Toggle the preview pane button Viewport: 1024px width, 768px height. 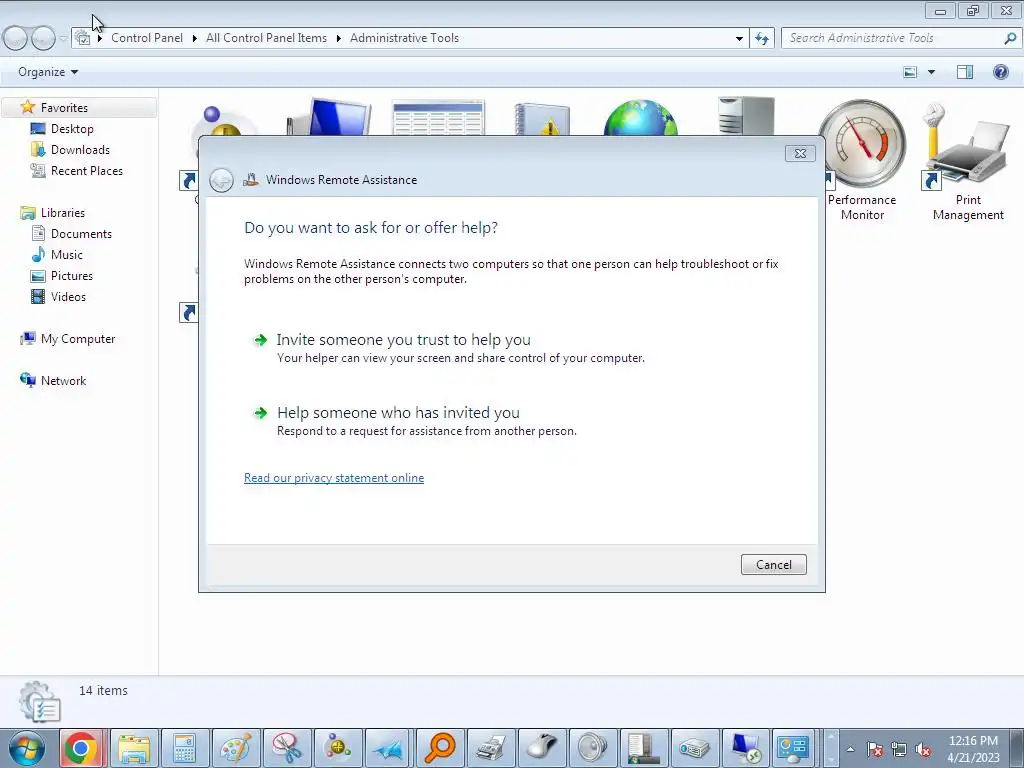[x=965, y=72]
